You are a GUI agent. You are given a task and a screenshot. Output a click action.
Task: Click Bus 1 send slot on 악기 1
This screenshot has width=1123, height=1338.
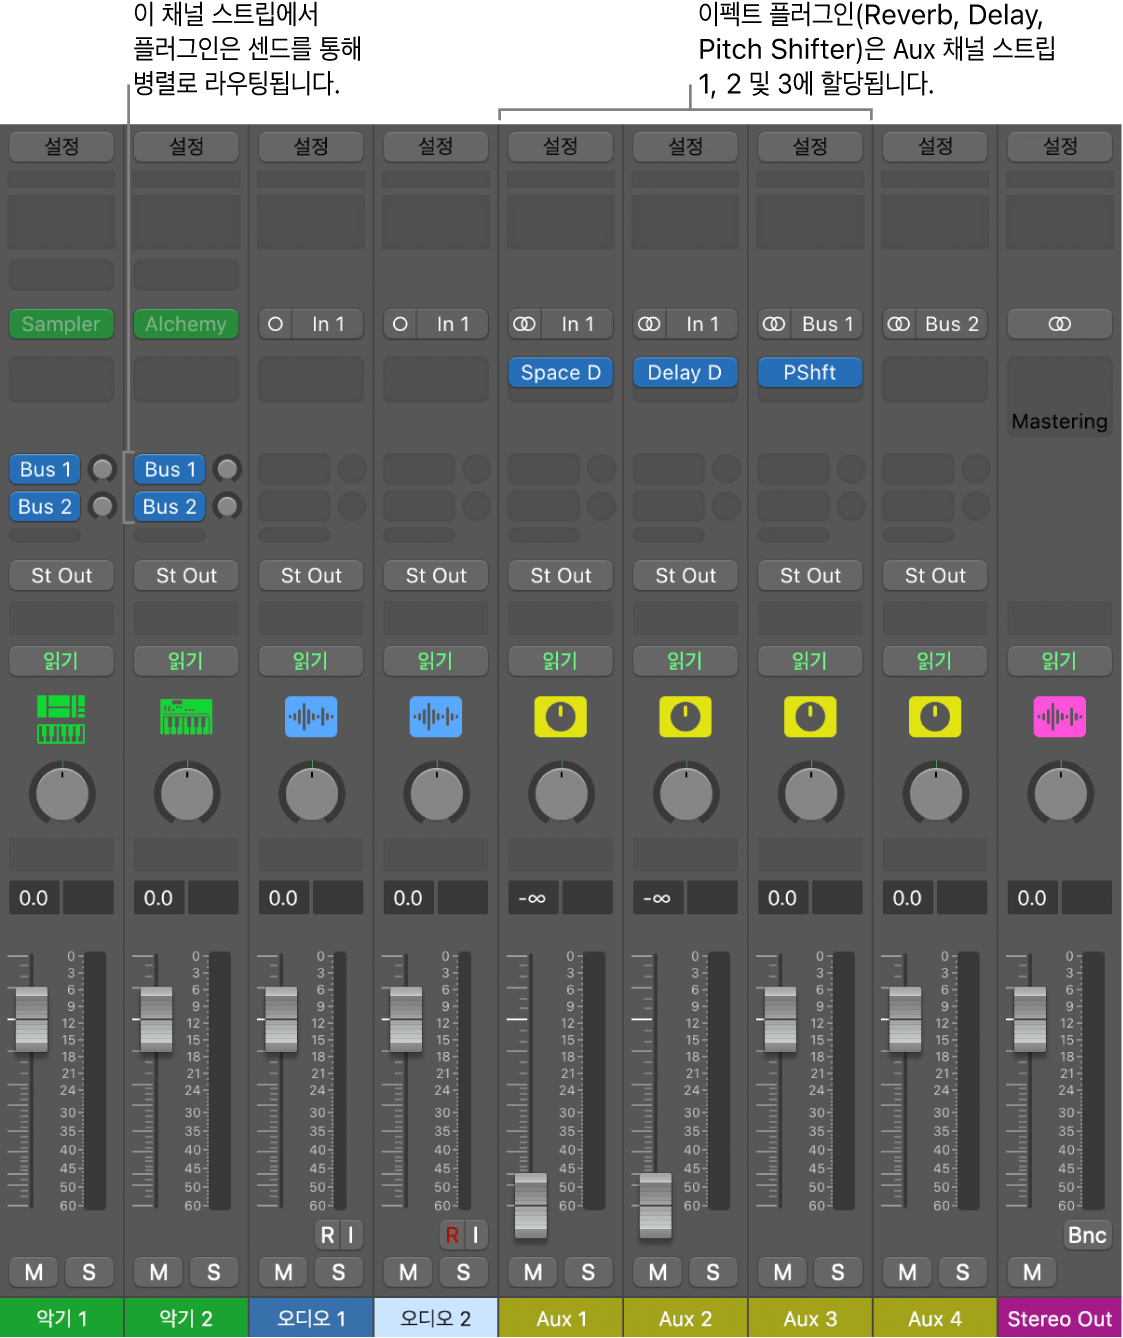[x=45, y=469]
